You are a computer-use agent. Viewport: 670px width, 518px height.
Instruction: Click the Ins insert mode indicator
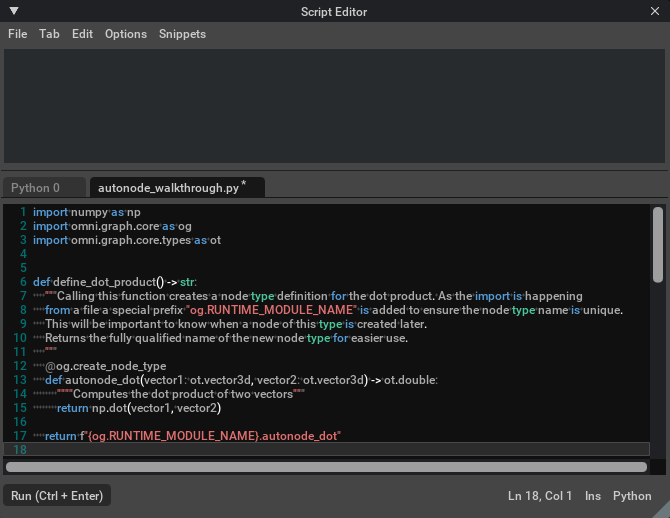[x=592, y=496]
